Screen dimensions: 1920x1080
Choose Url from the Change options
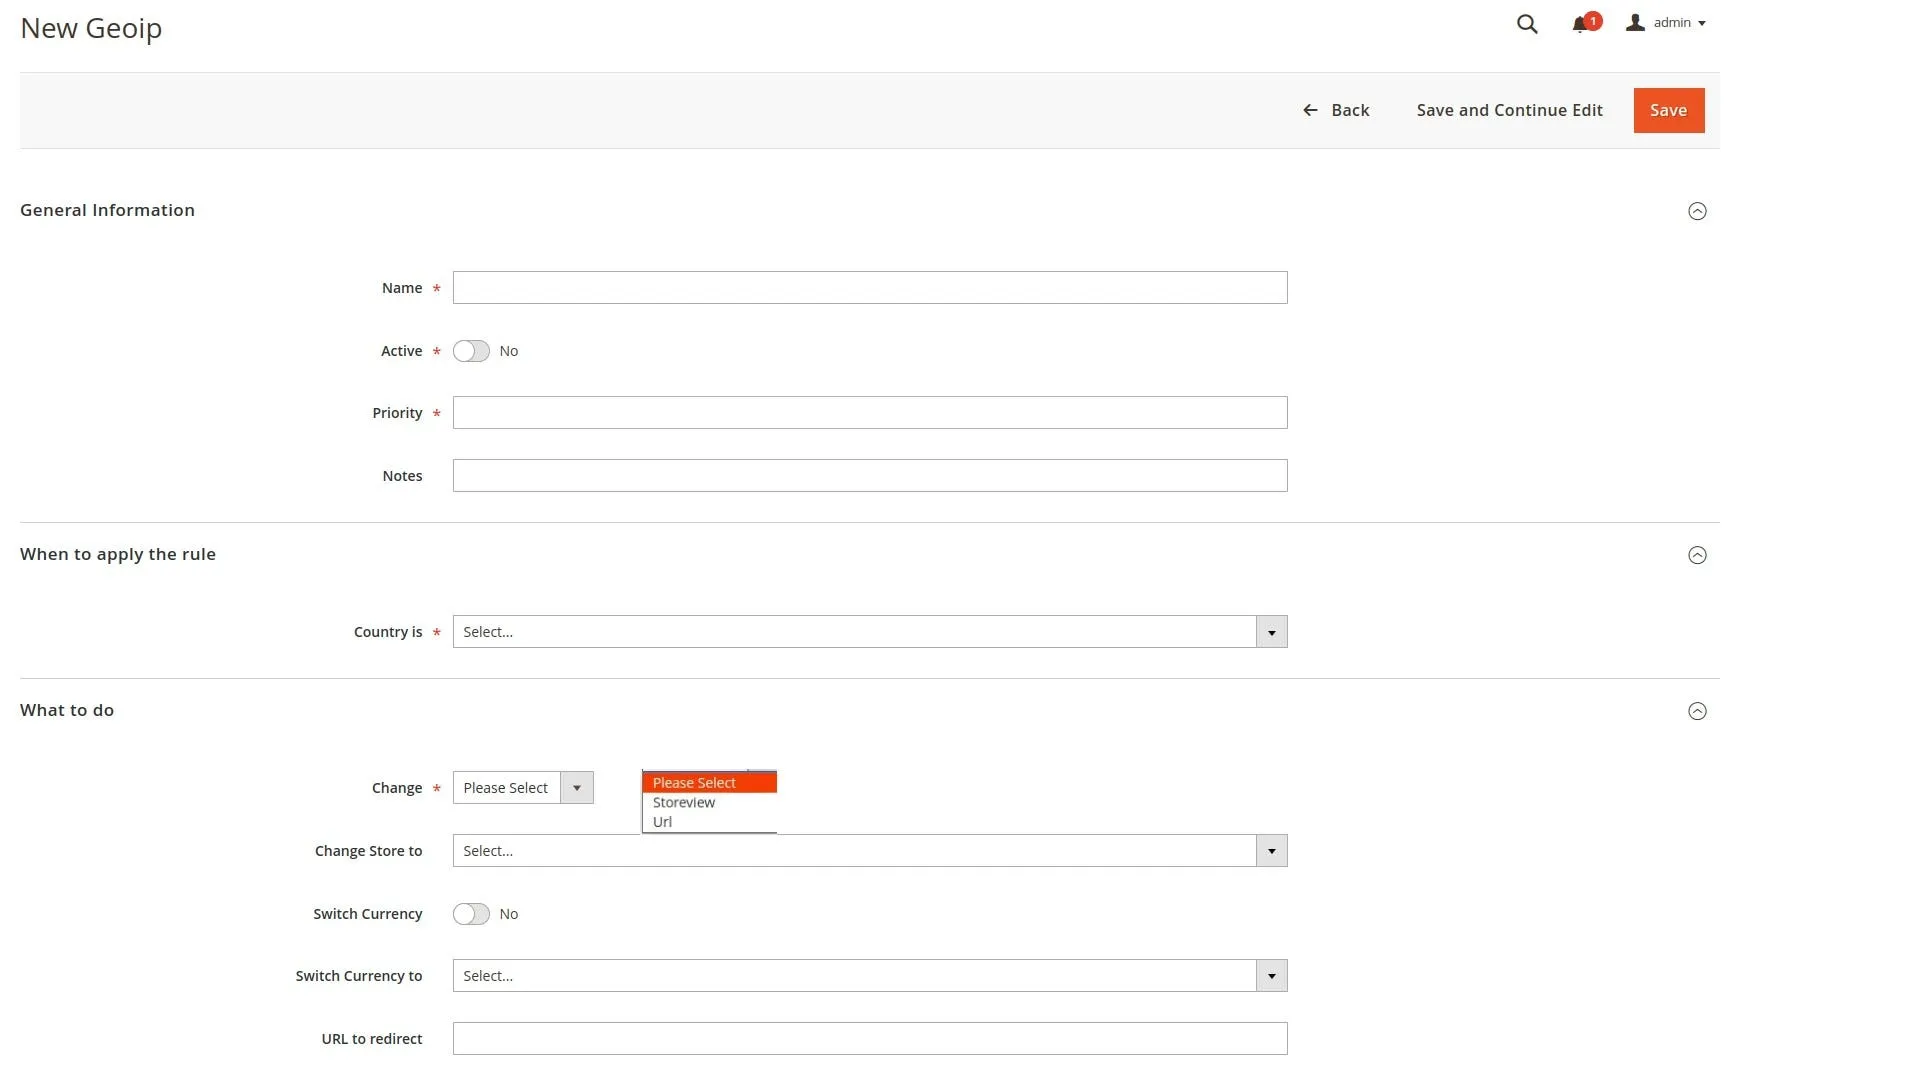[x=662, y=822]
